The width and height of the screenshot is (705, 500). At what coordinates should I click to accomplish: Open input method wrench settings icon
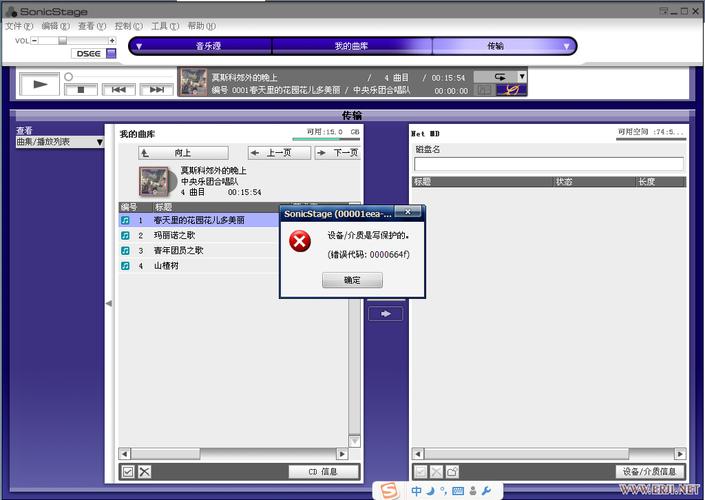pos(486,491)
